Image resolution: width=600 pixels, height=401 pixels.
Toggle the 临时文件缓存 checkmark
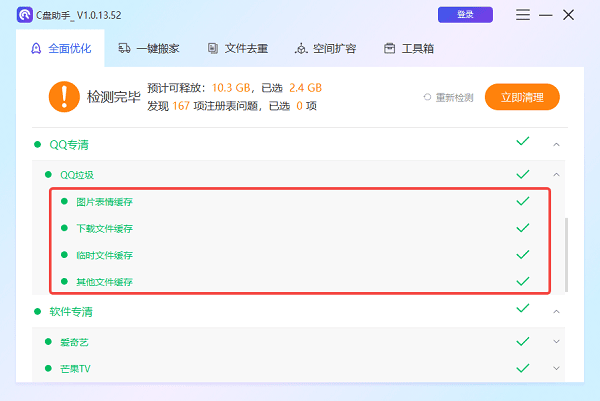coord(522,255)
